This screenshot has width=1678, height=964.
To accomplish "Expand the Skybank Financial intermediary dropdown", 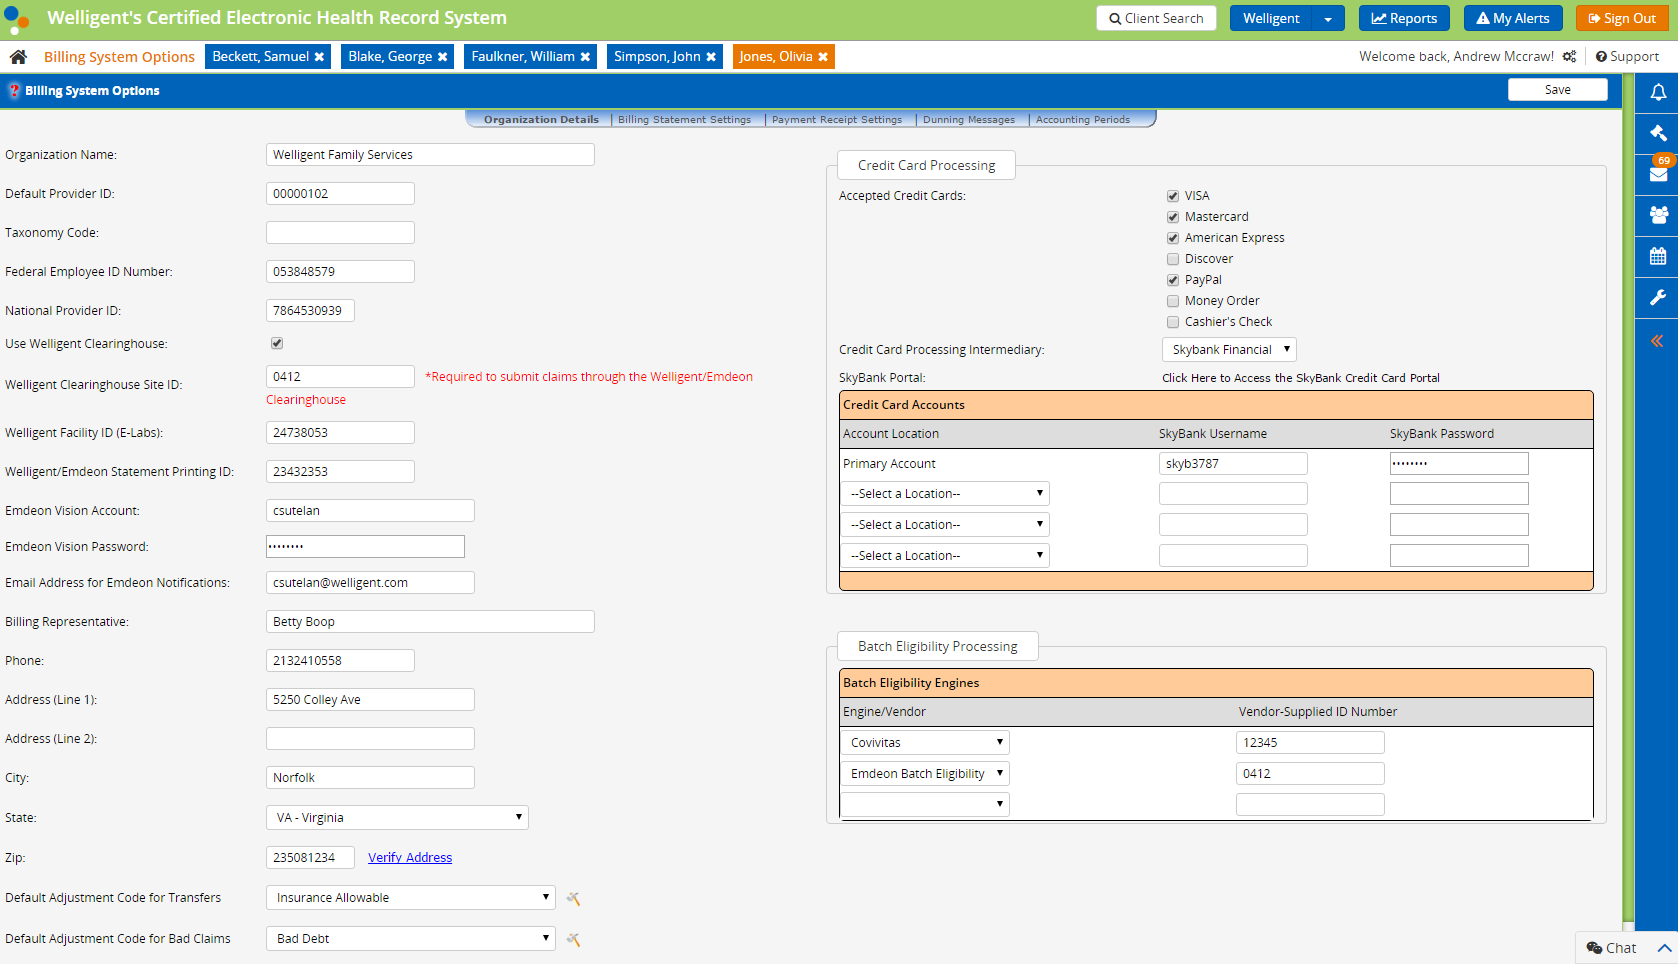I will (x=1229, y=350).
